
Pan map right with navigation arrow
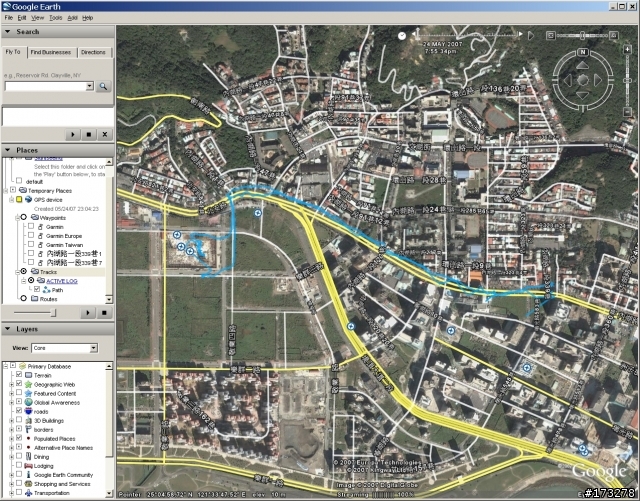pos(598,80)
